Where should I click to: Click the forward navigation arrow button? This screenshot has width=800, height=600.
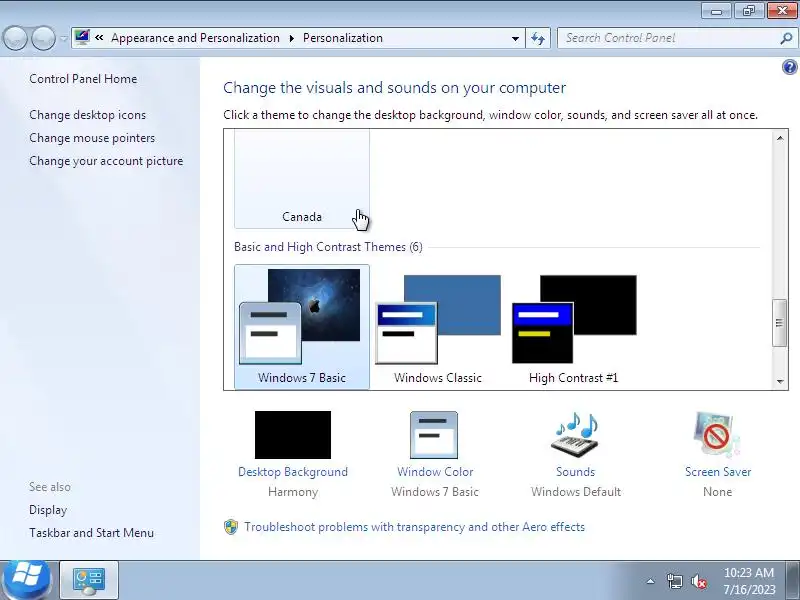coord(43,38)
